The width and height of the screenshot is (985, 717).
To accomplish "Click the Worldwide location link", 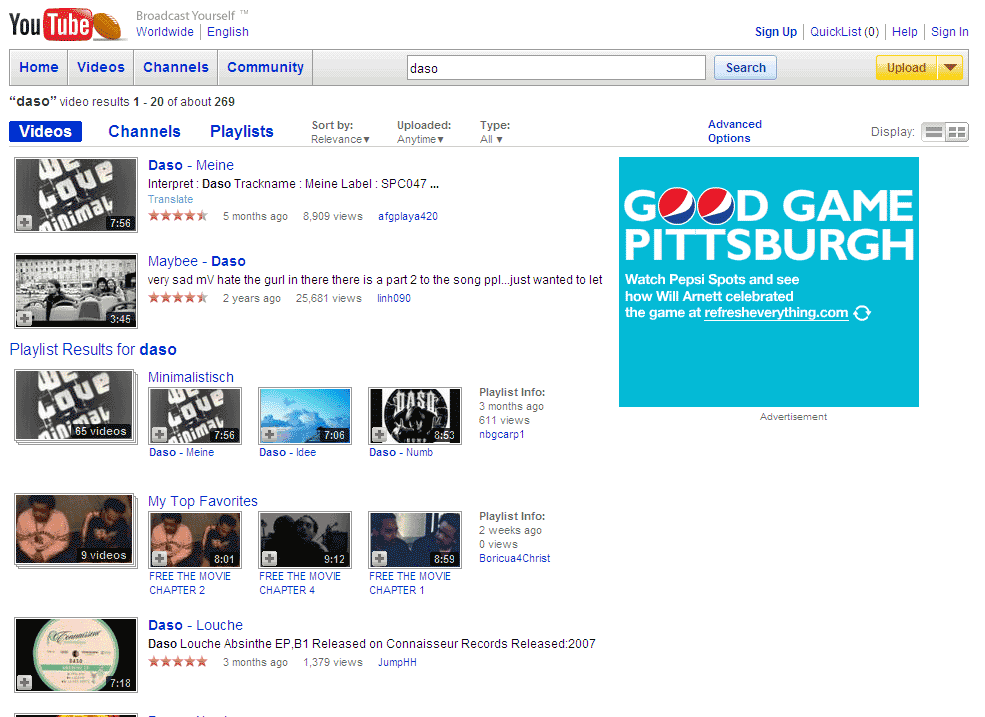I will pyautogui.click(x=165, y=31).
